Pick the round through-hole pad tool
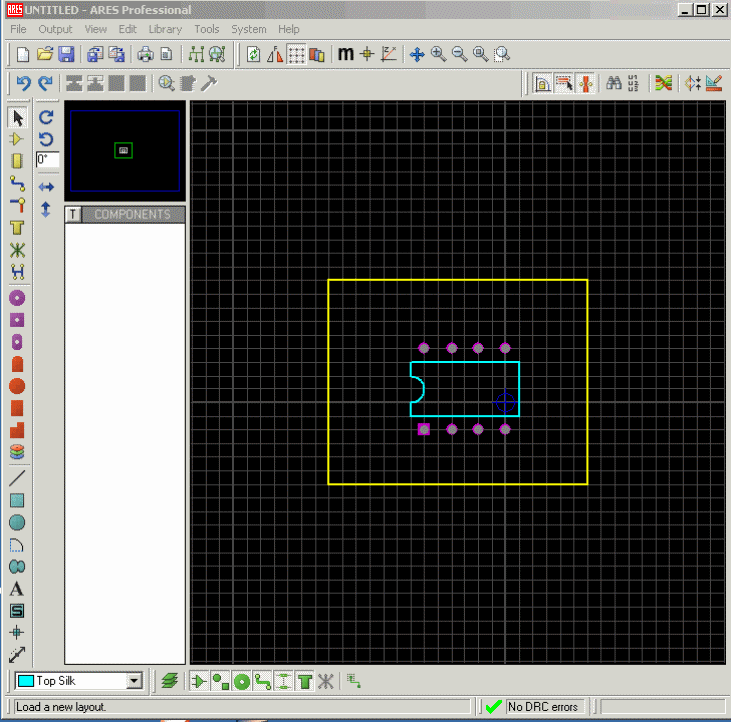 pyautogui.click(x=17, y=298)
